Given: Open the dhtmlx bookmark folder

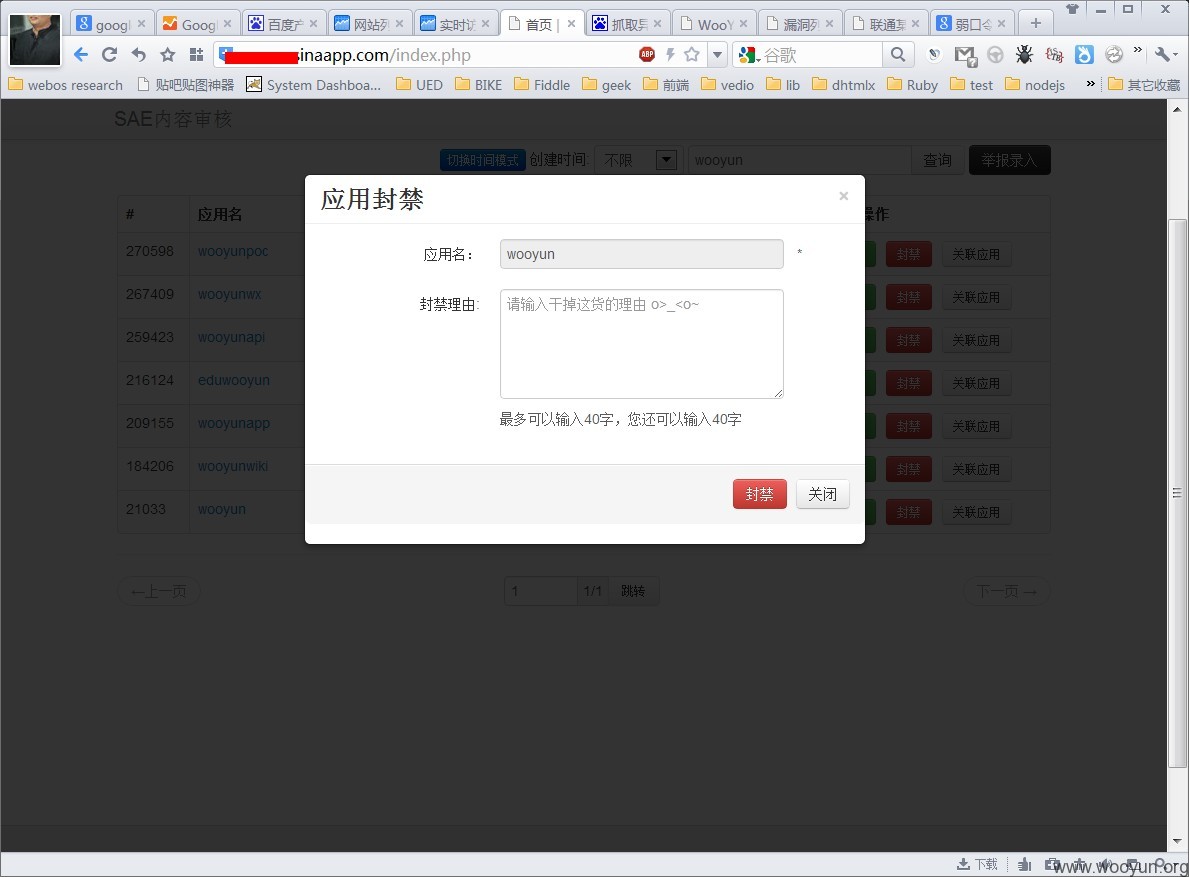Looking at the screenshot, I should tap(843, 85).
